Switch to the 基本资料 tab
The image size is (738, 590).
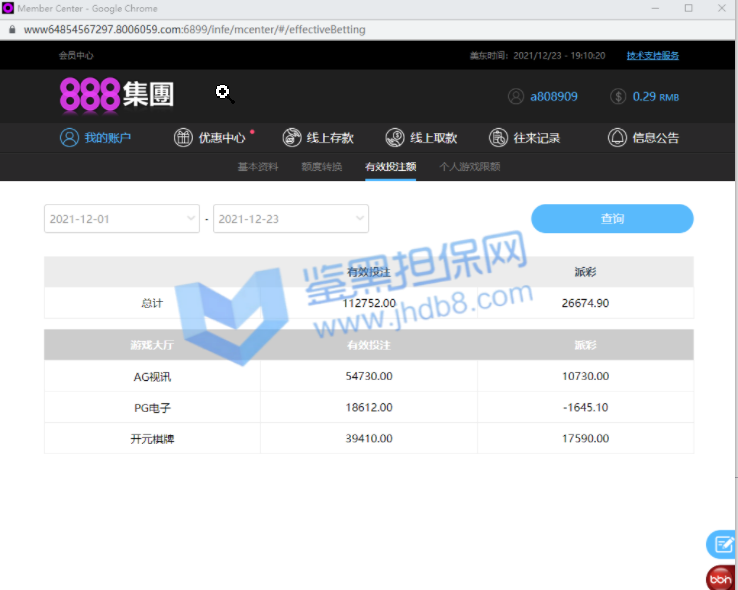(257, 167)
